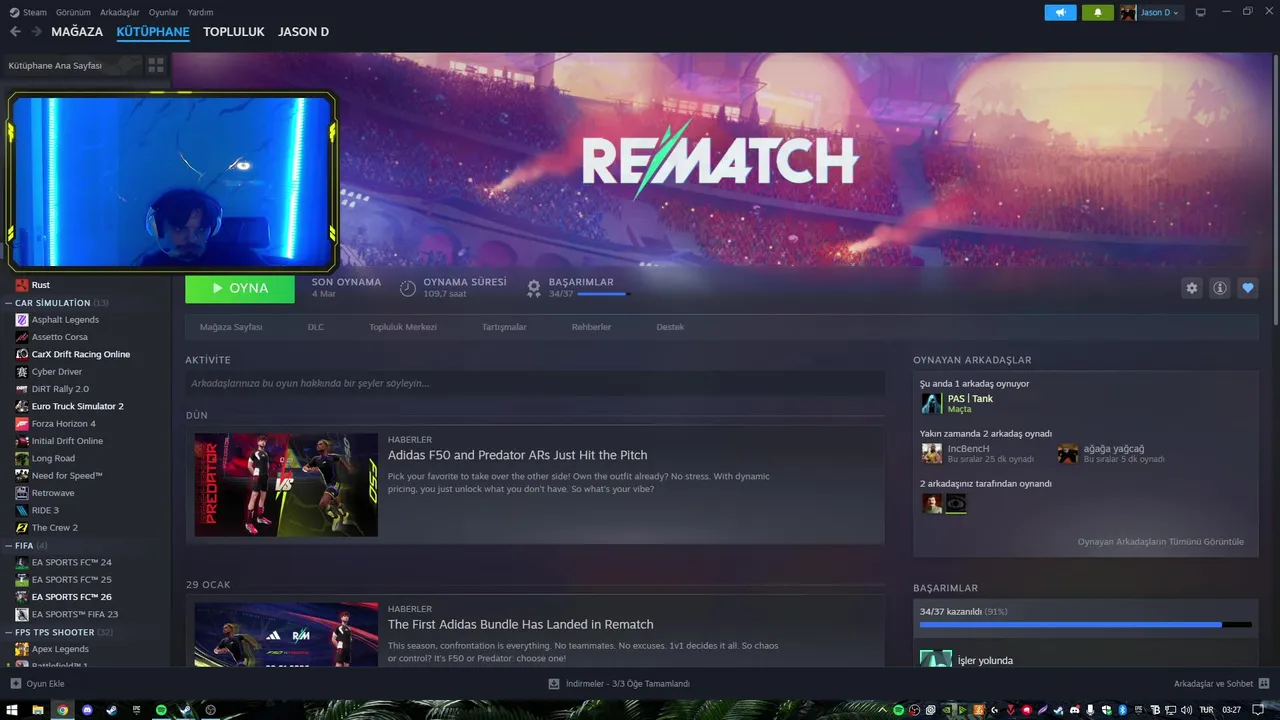Go back with the left arrow
This screenshot has width=1280, height=720.
pyautogui.click(x=15, y=32)
